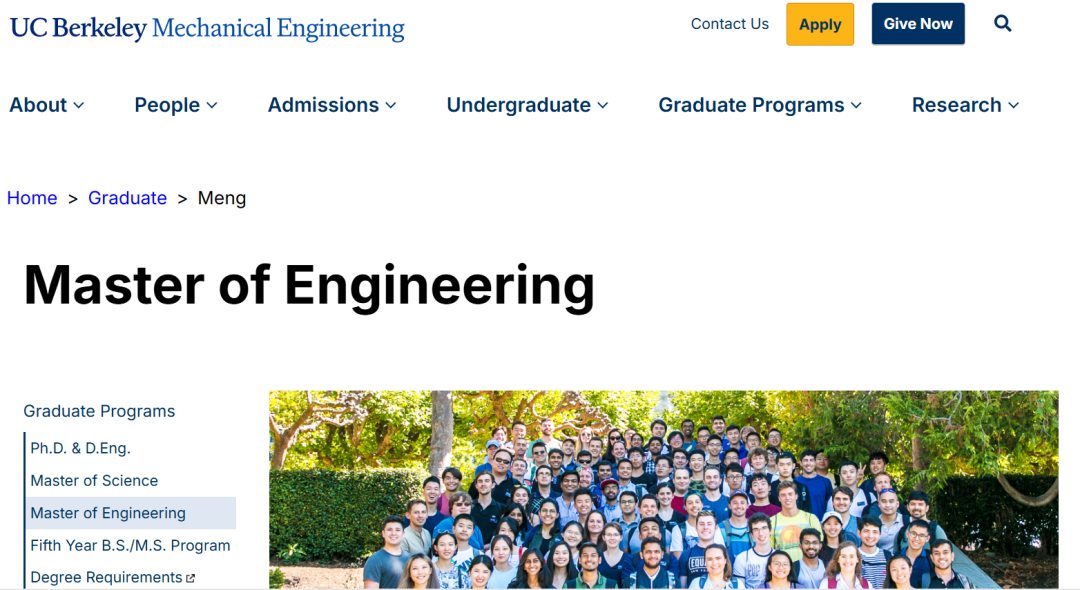Click the Give Now button
The height and width of the screenshot is (590, 1080).
click(x=918, y=24)
